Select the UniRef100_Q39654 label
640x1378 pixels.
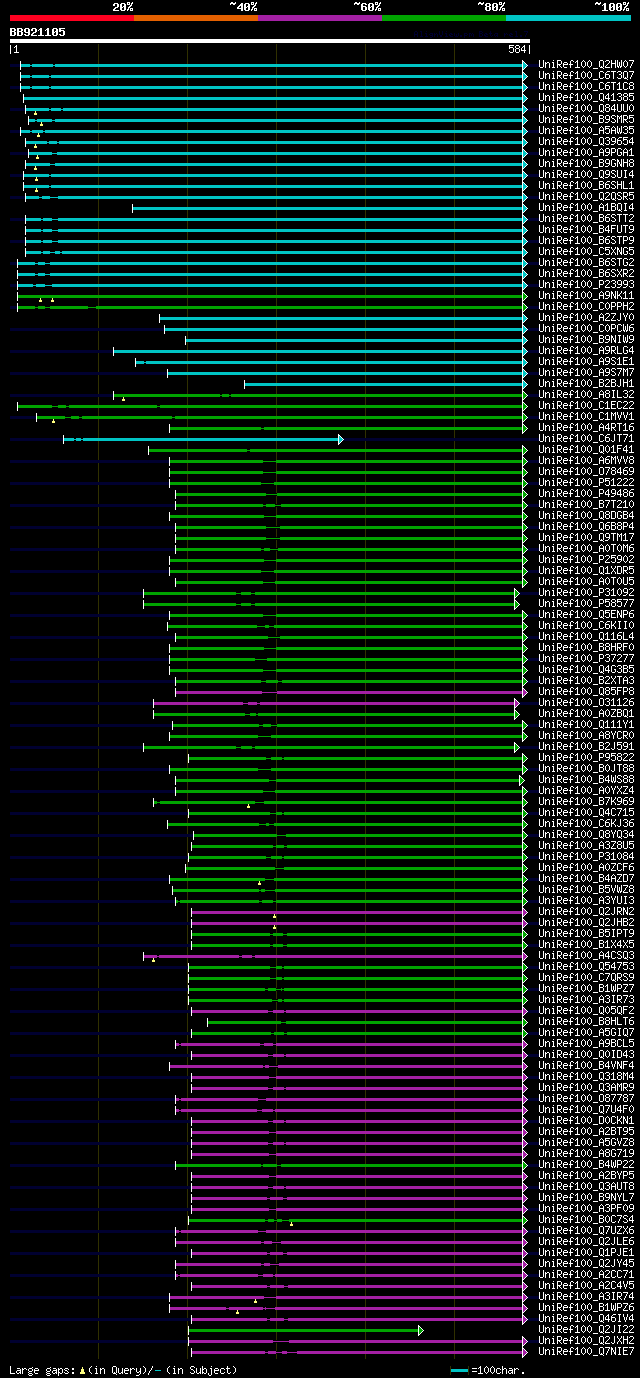[586, 142]
